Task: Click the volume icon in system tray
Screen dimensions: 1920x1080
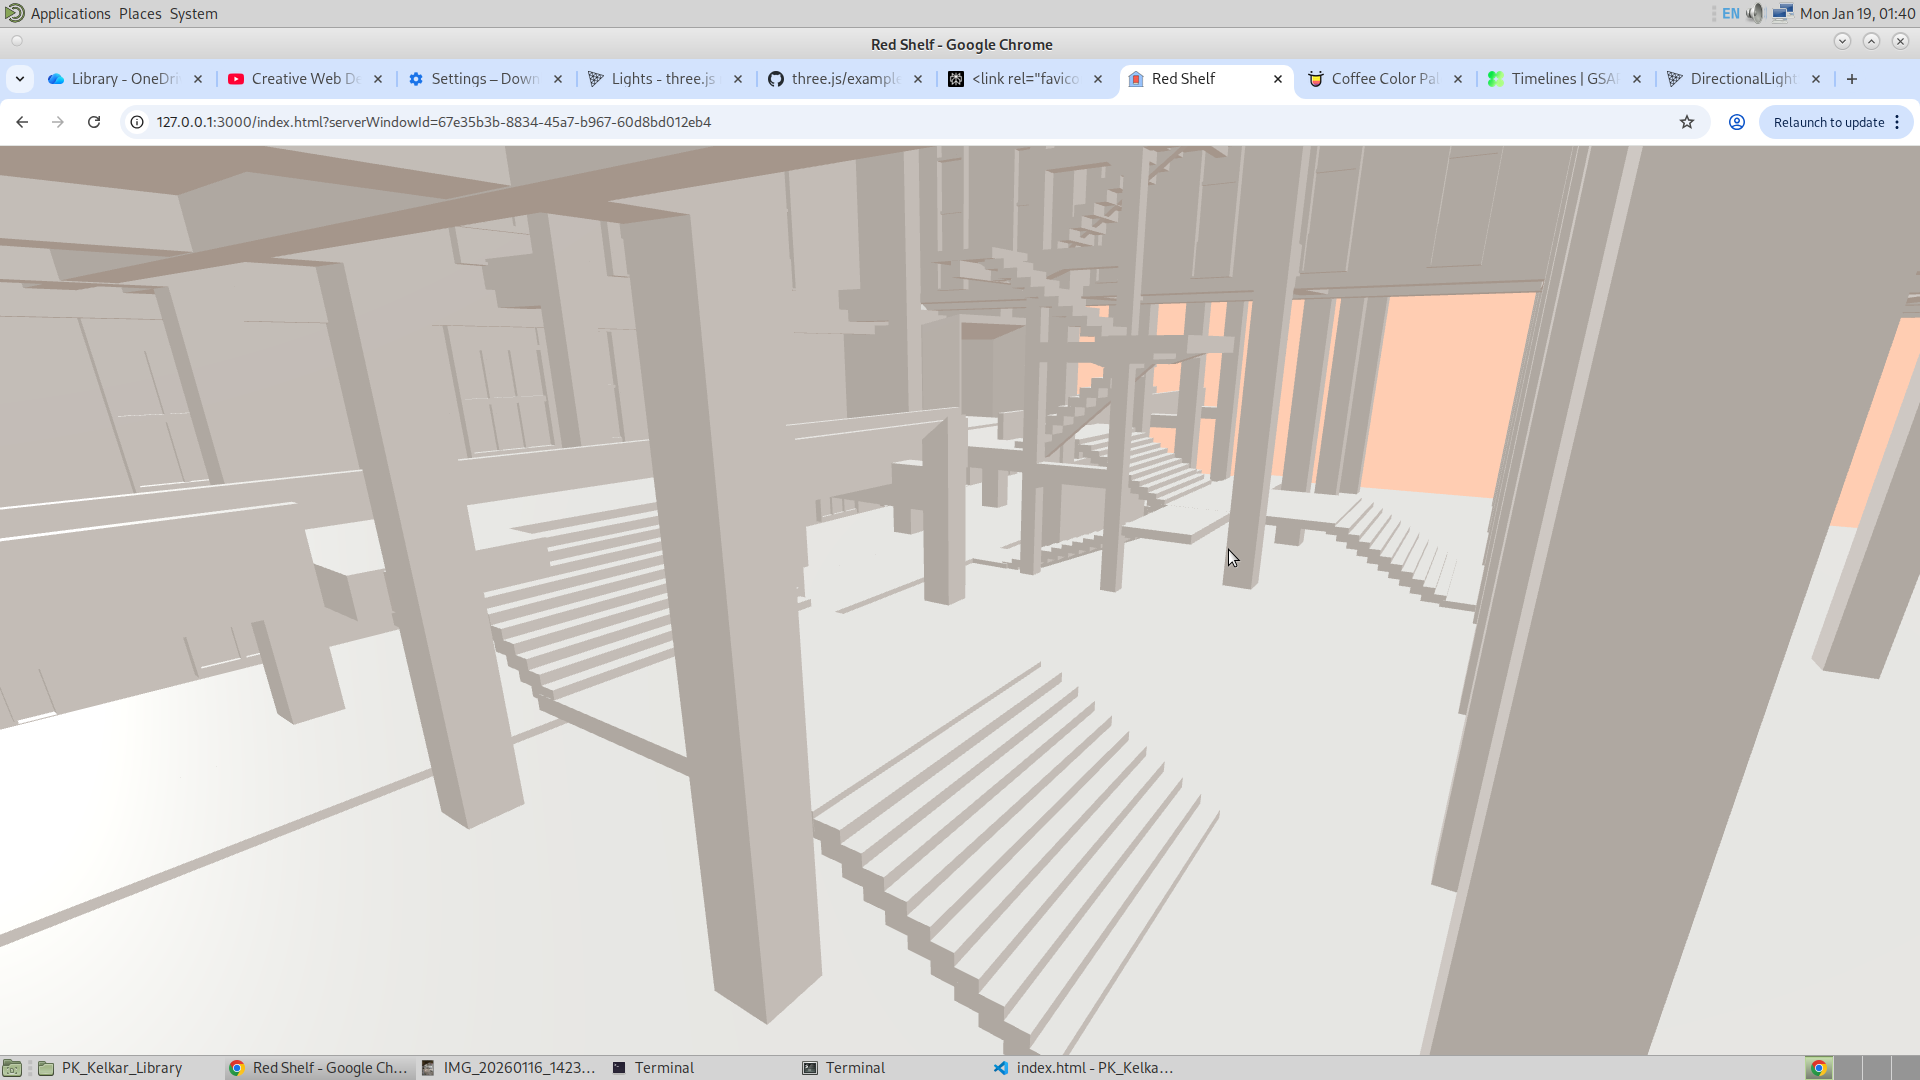Action: (x=1756, y=13)
